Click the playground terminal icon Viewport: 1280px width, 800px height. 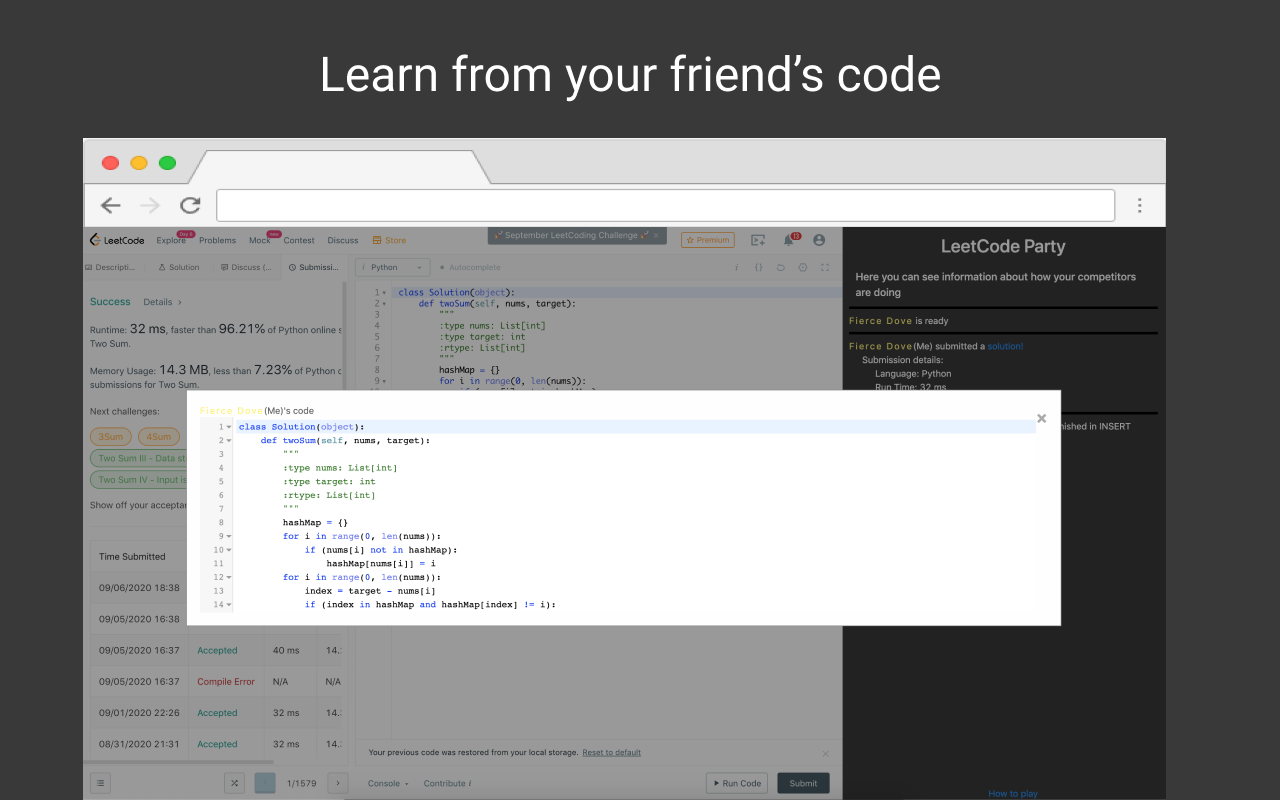758,240
